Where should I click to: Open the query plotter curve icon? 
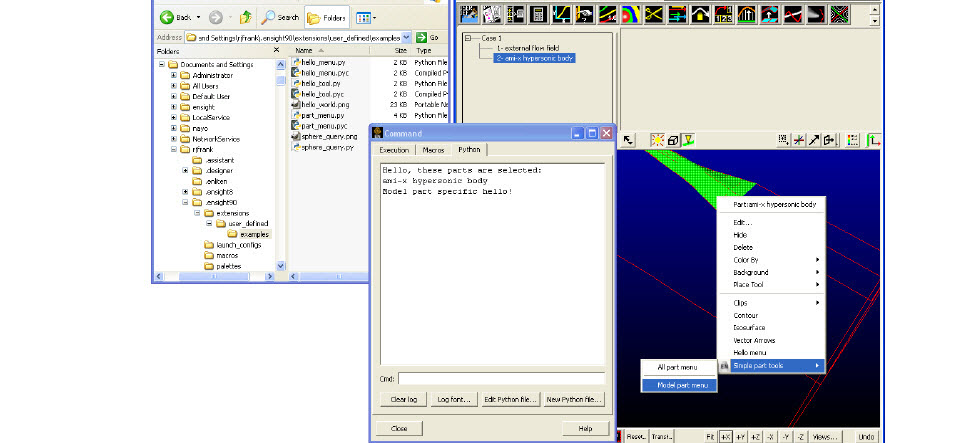coord(562,13)
